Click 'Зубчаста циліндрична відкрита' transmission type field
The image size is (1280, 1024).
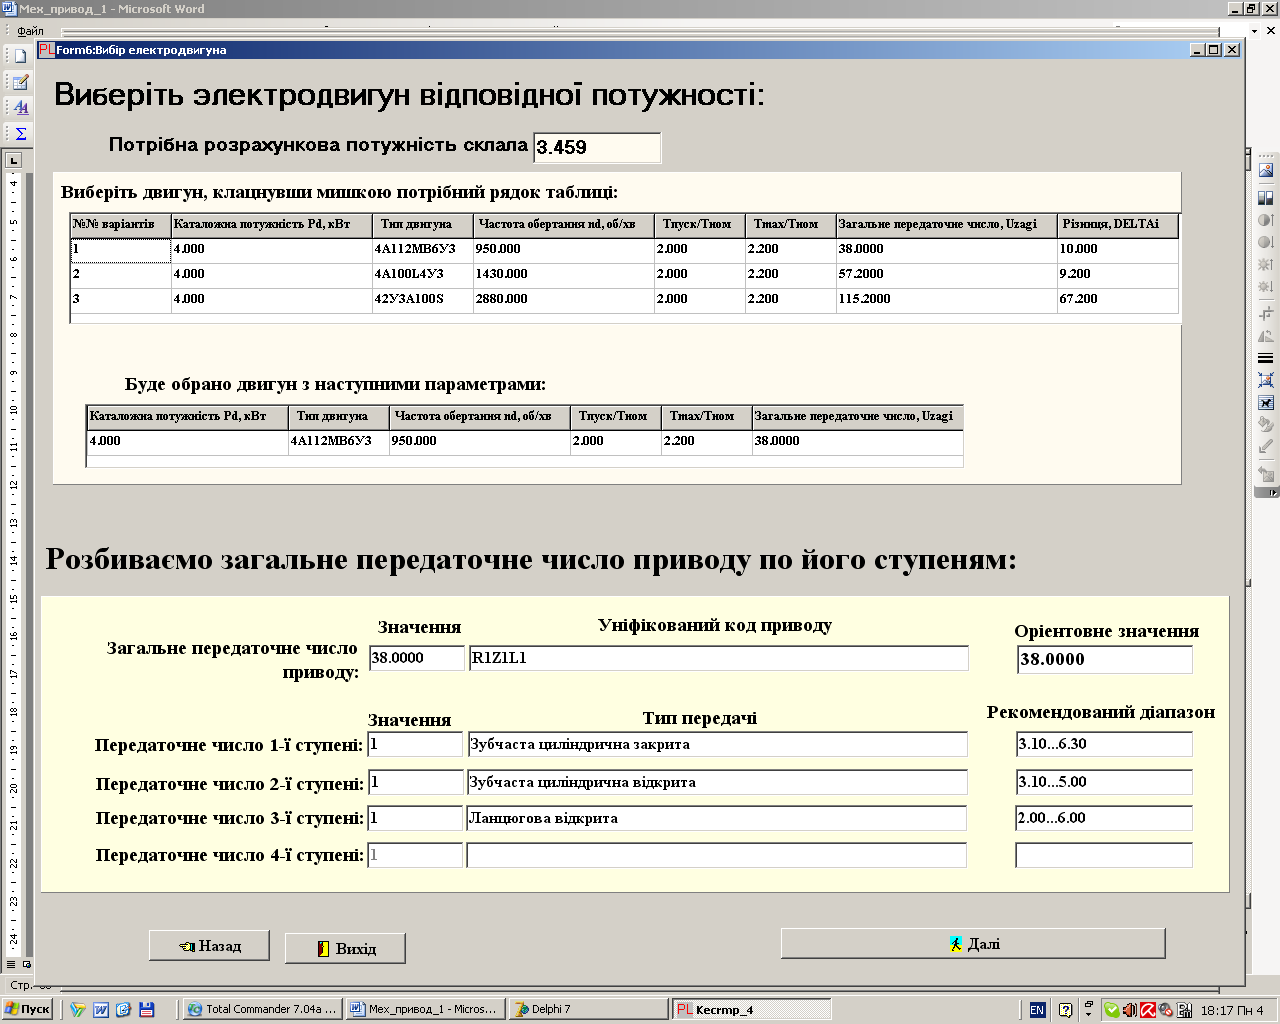pyautogui.click(x=717, y=782)
